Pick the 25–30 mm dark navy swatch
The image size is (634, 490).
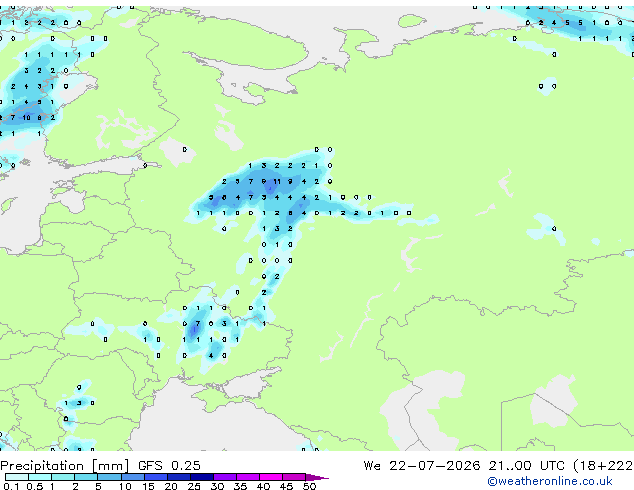(201, 477)
